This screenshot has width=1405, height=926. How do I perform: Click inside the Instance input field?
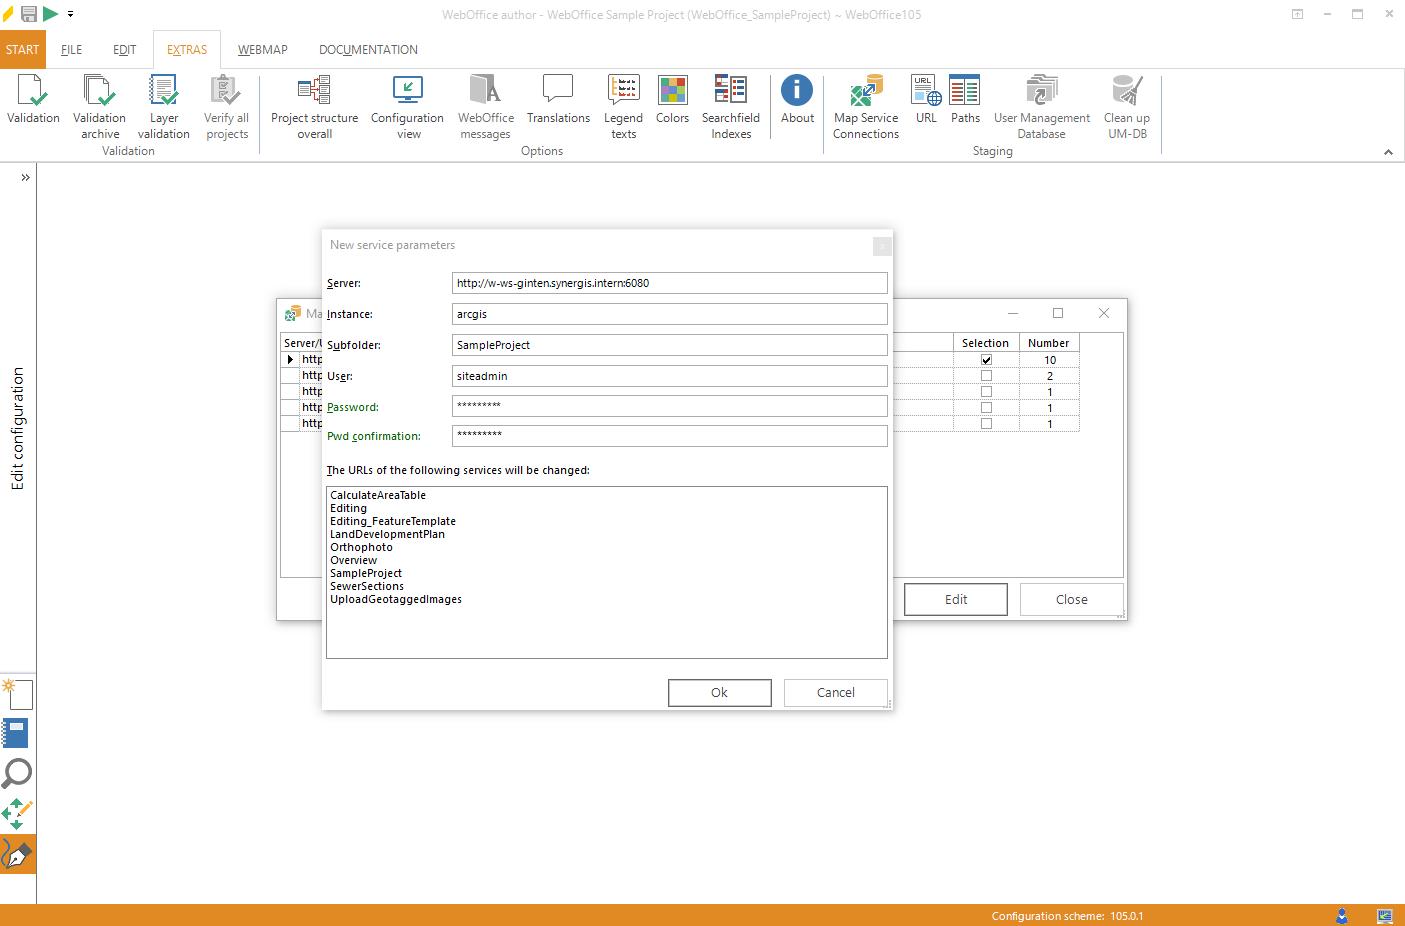pyautogui.click(x=670, y=314)
